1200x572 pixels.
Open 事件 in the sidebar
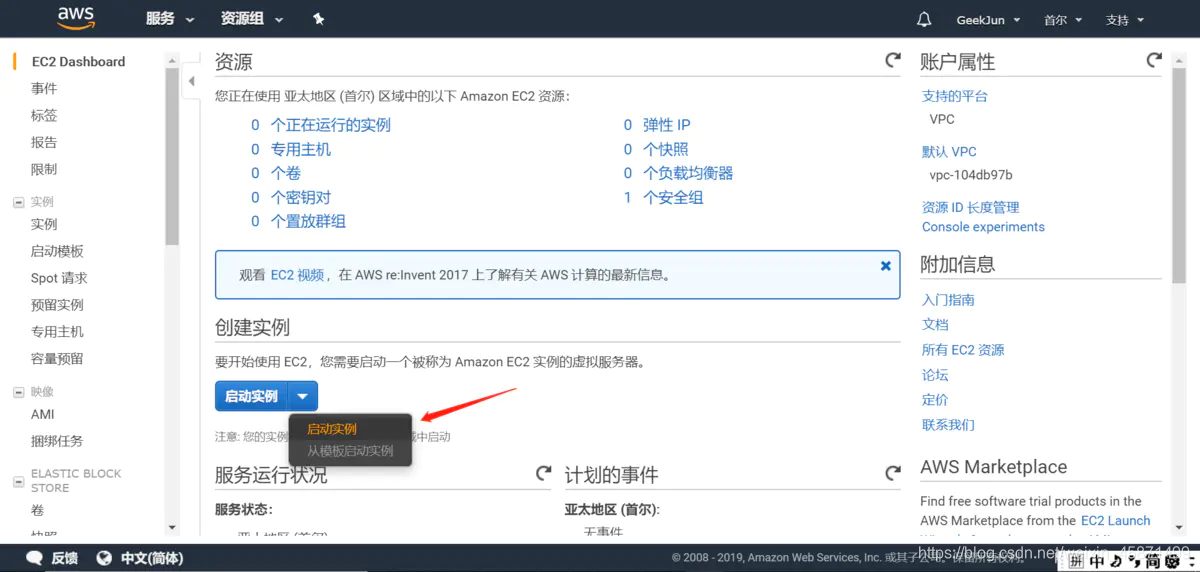pyautogui.click(x=44, y=88)
